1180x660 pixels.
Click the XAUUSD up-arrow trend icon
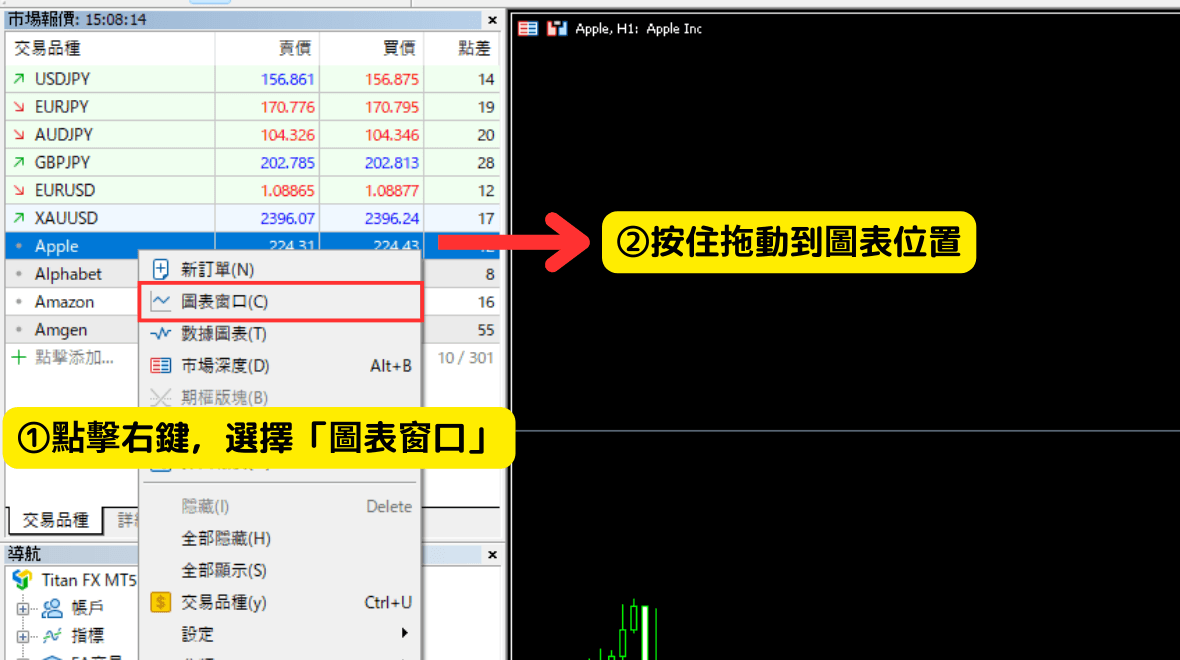(x=19, y=217)
